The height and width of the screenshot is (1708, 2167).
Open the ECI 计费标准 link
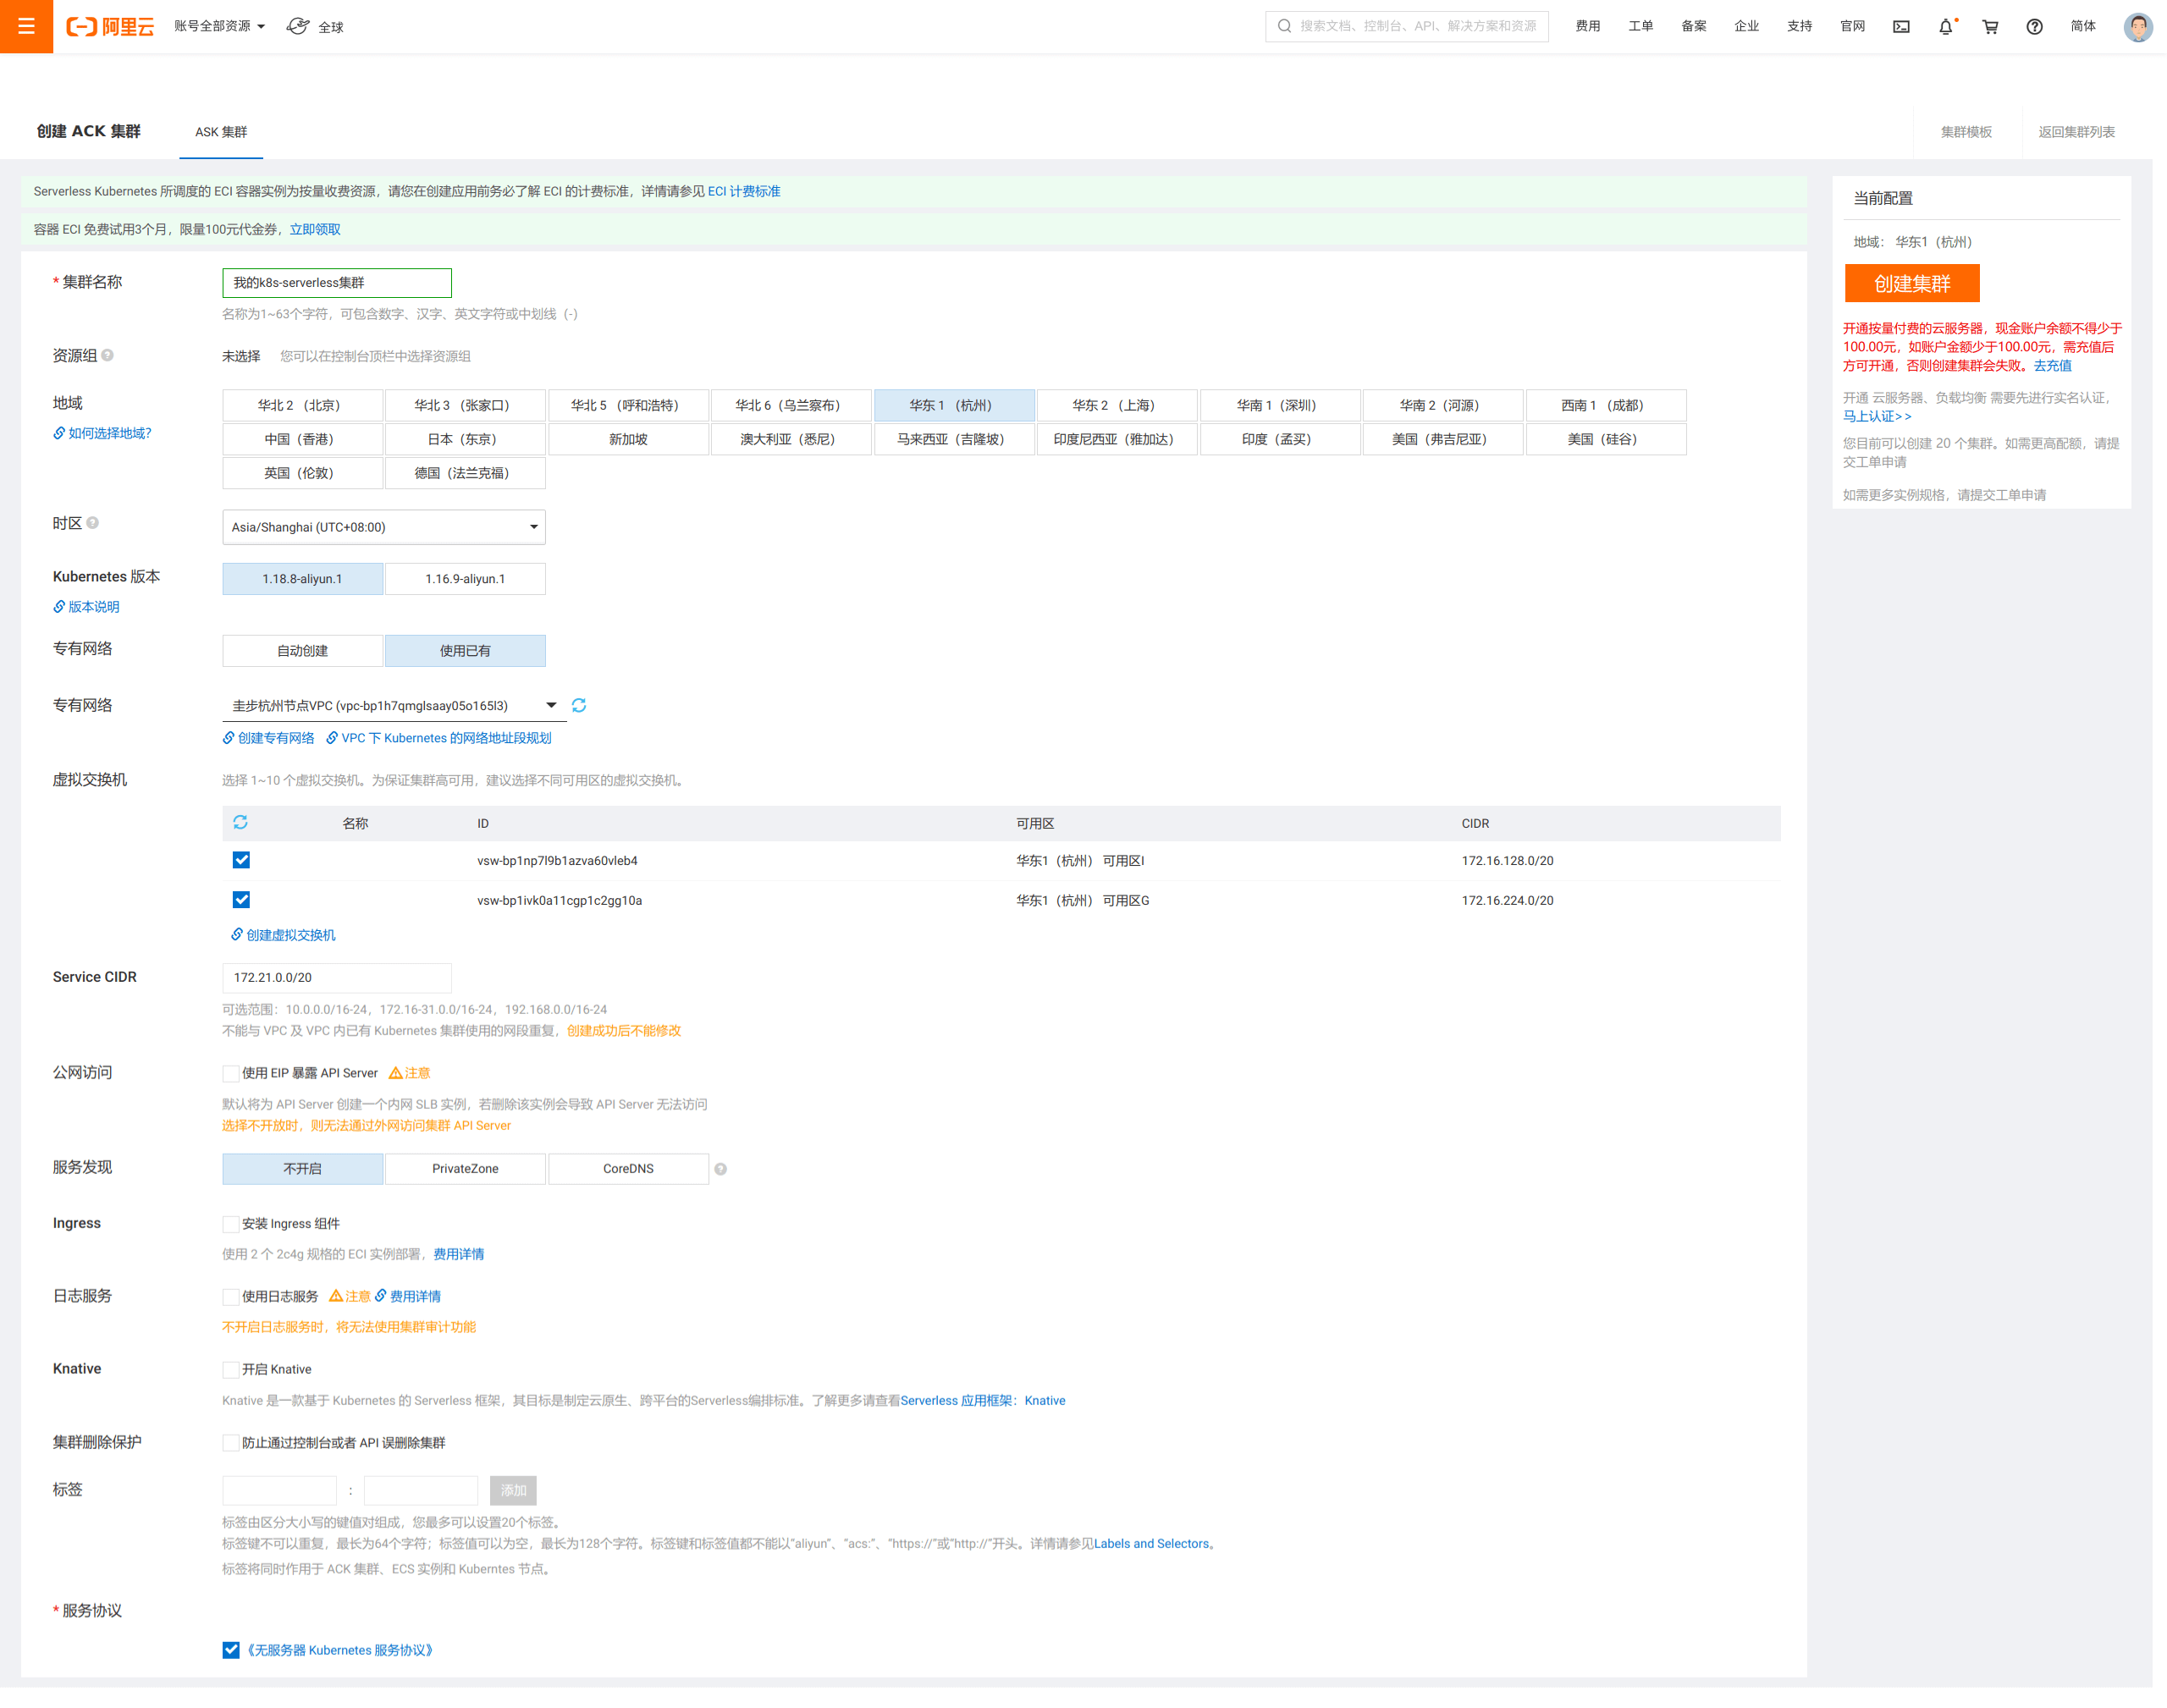[744, 191]
